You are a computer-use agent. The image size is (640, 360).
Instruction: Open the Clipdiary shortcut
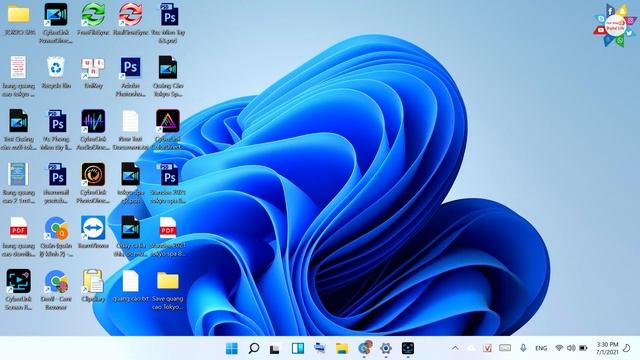93,282
